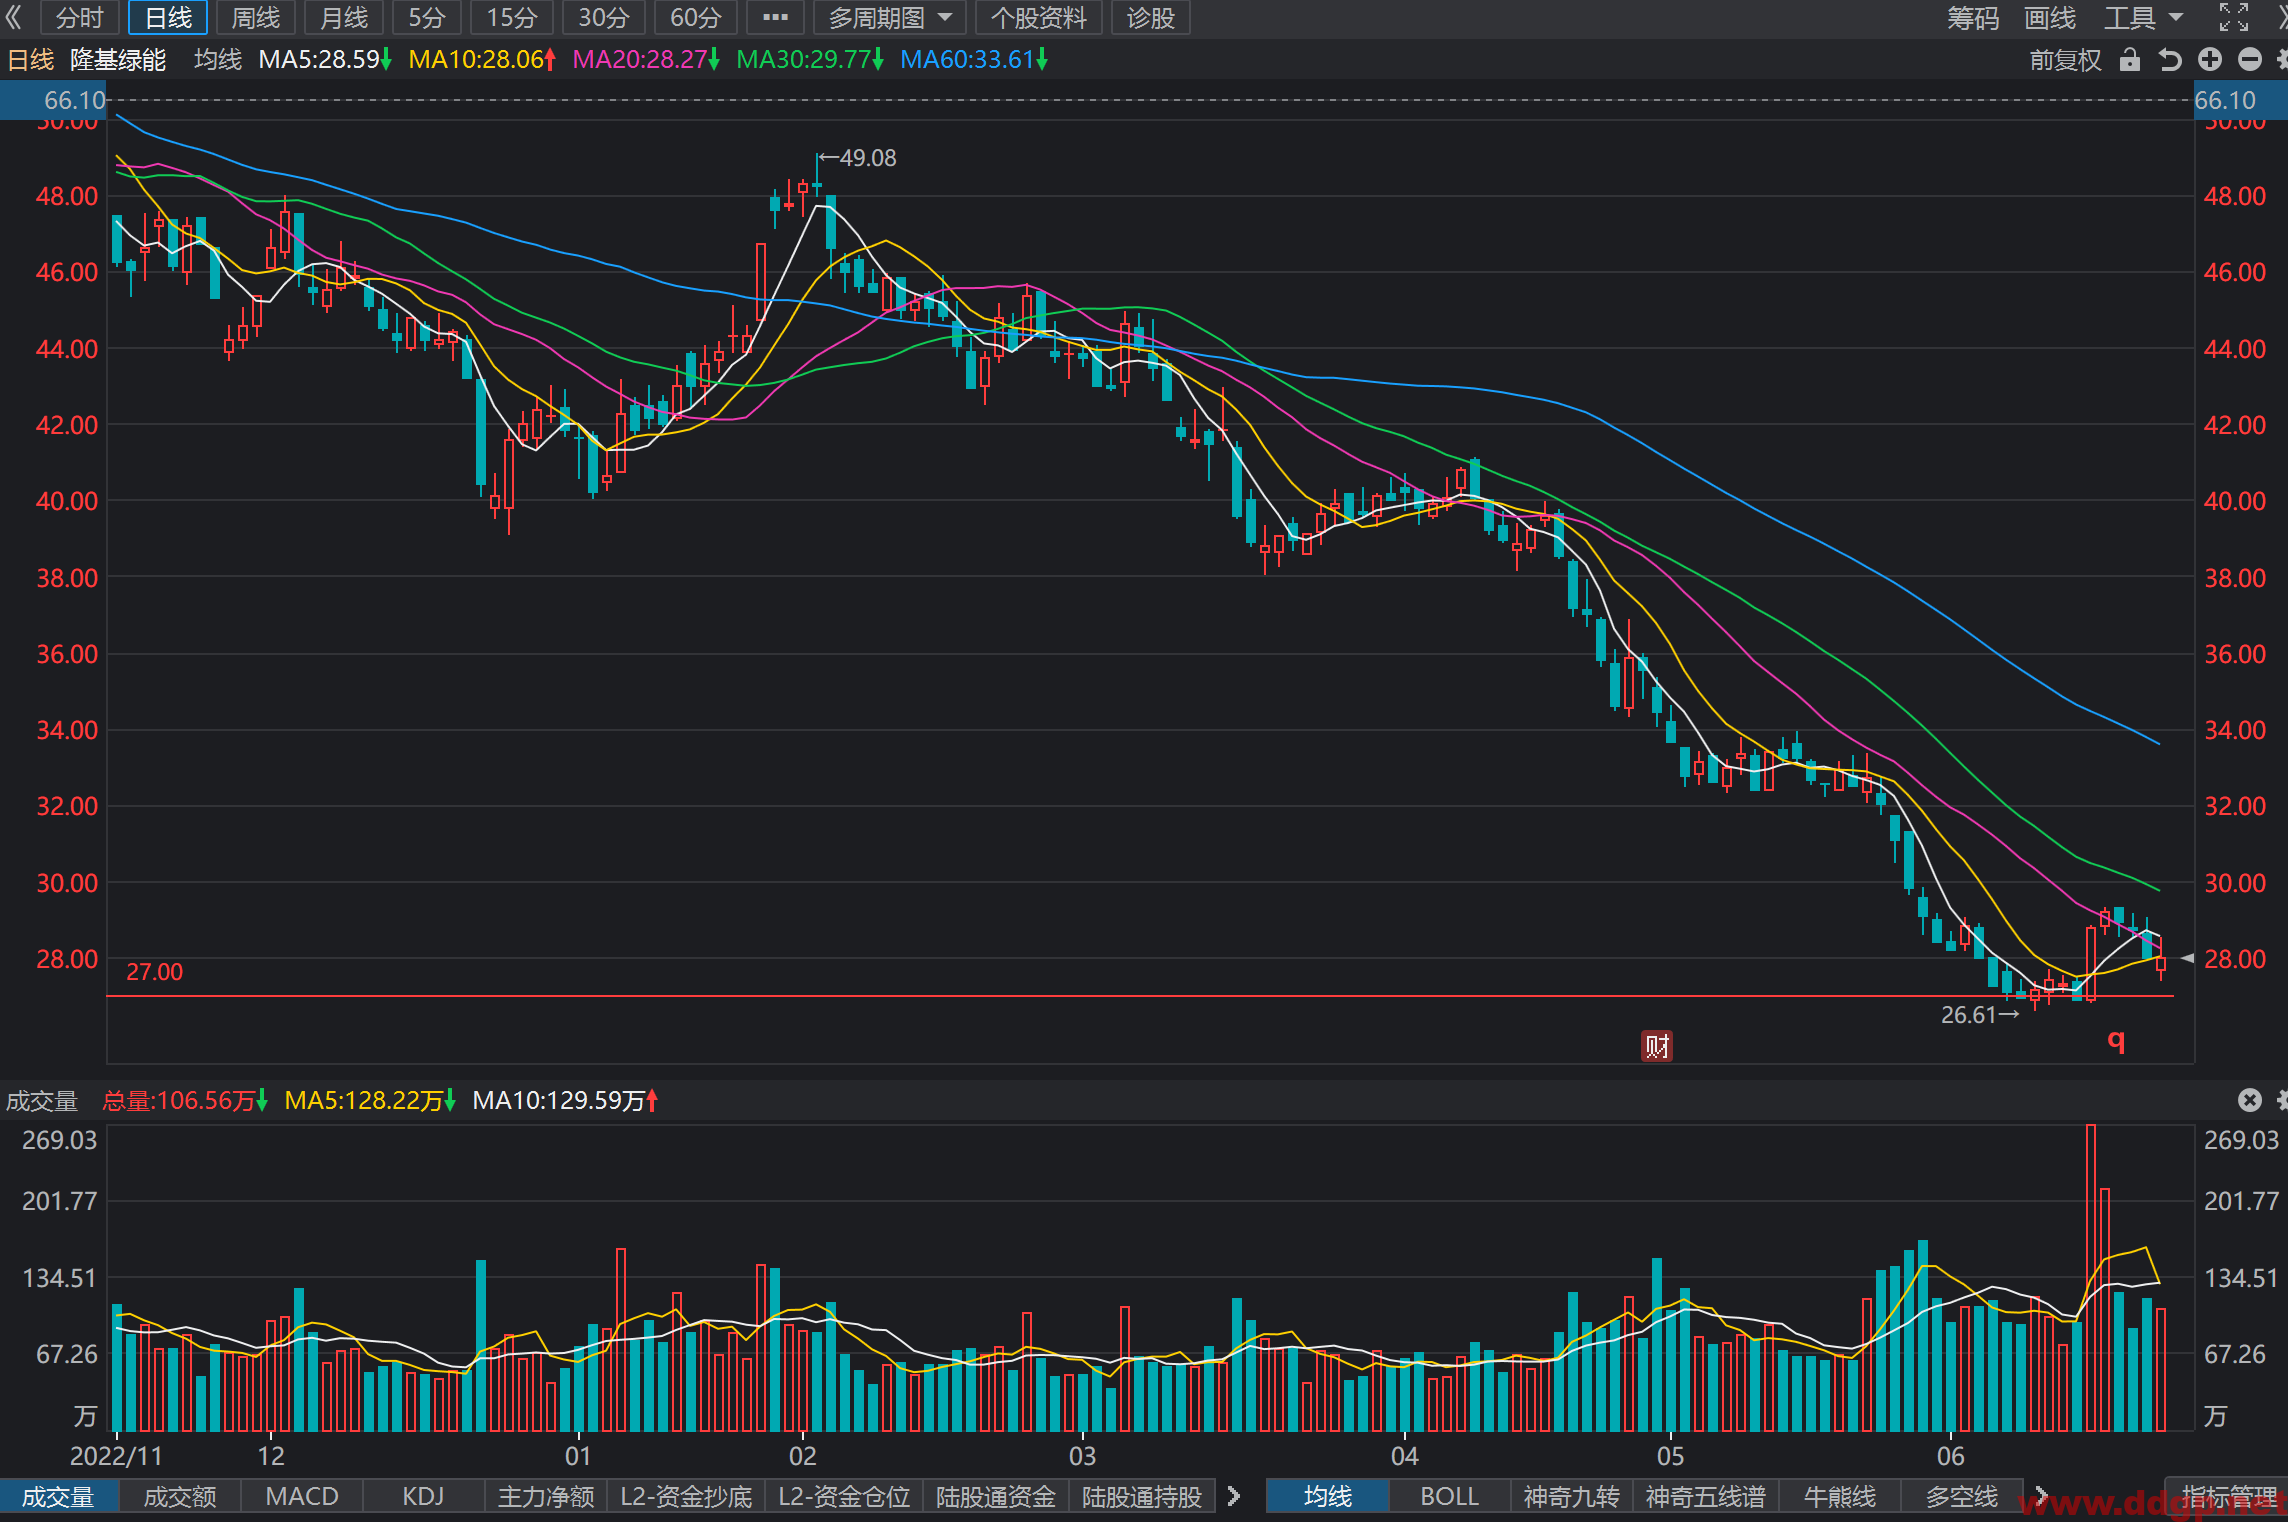
Task: Select 成交额 turnover indicator tab
Action: tap(180, 1496)
